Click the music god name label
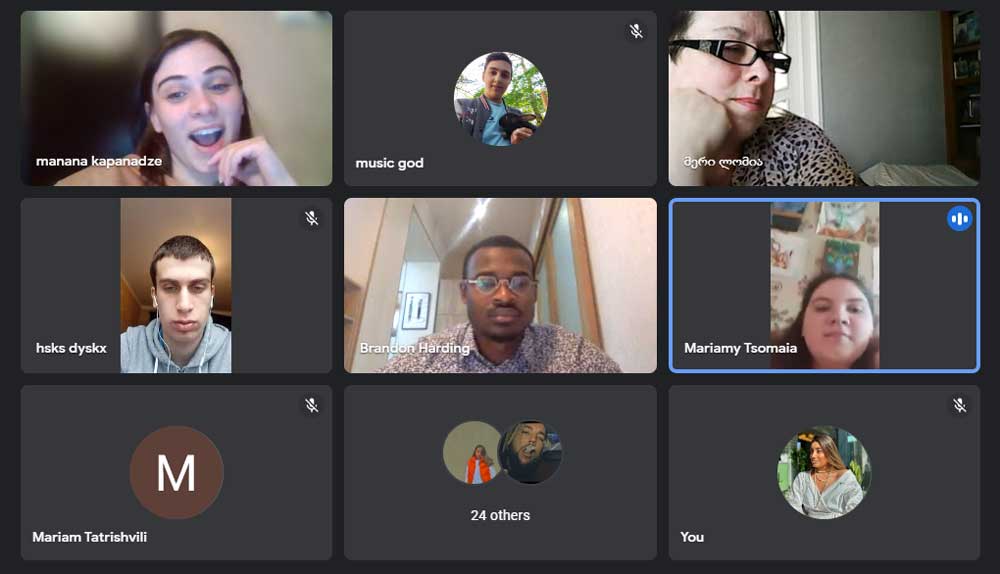The image size is (1000, 574). click(390, 163)
